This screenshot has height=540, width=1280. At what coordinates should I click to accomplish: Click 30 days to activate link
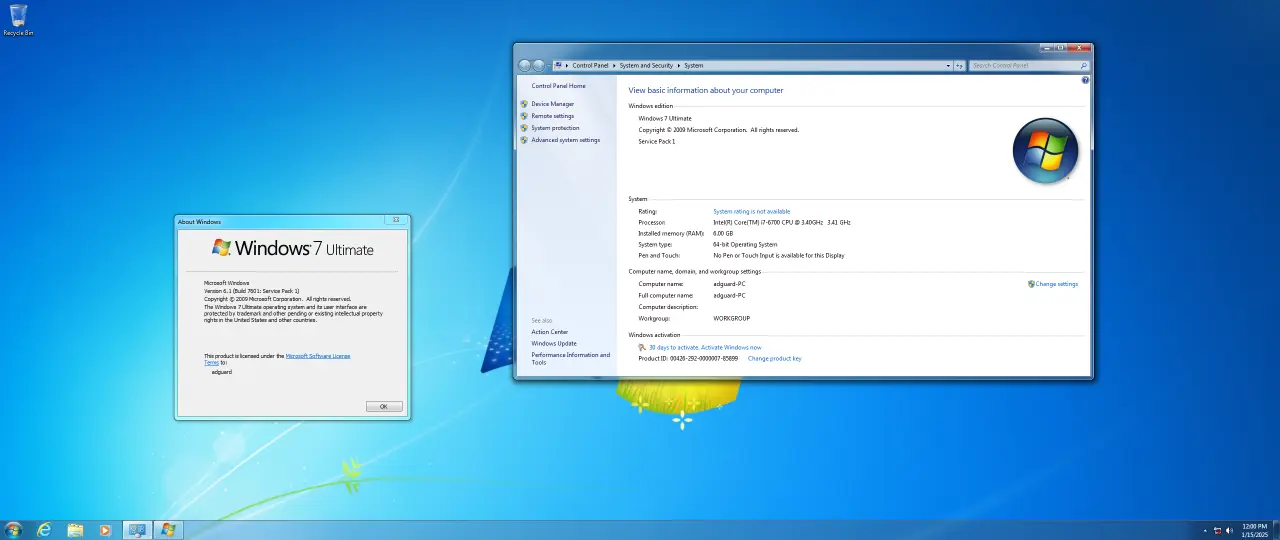(705, 347)
